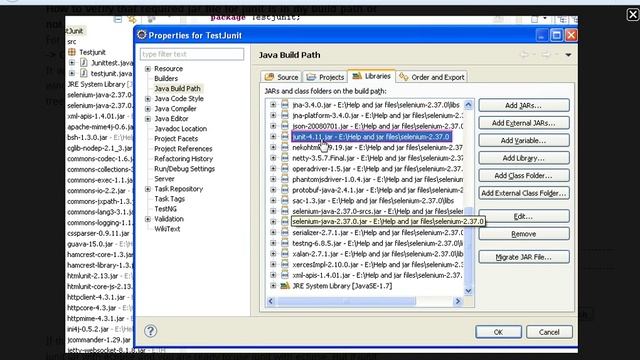Click the jna-platform-3.4.0.jar jar icon
Image resolution: width=640 pixels, height=360 pixels.
(284, 116)
